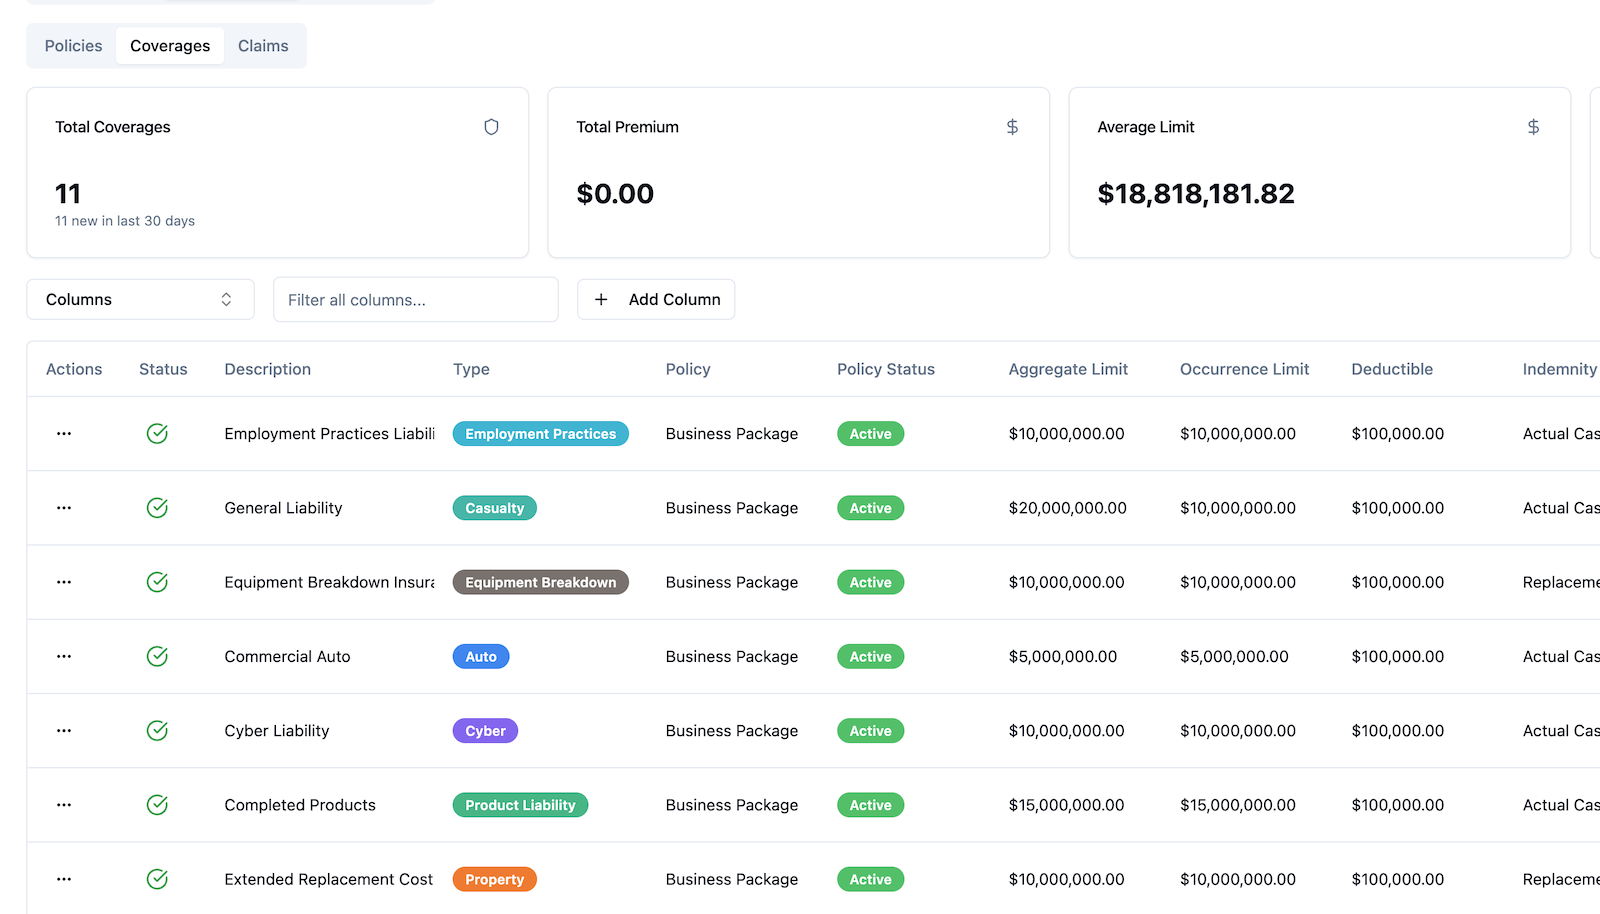Viewport: 1600px width, 914px height.
Task: Switch to the Policies tab
Action: click(73, 46)
